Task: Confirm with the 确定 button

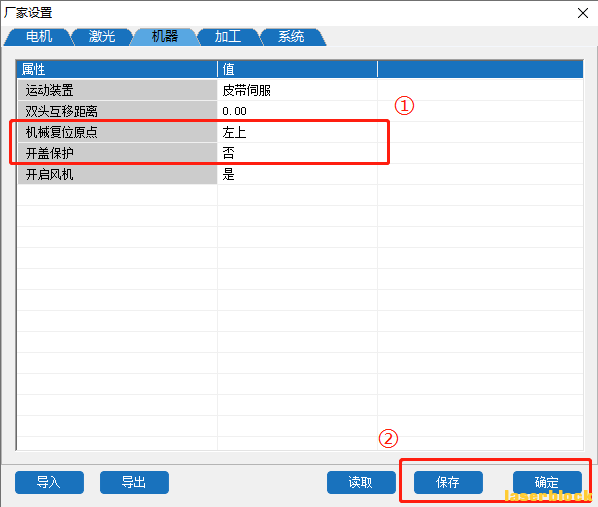Action: 547,482
